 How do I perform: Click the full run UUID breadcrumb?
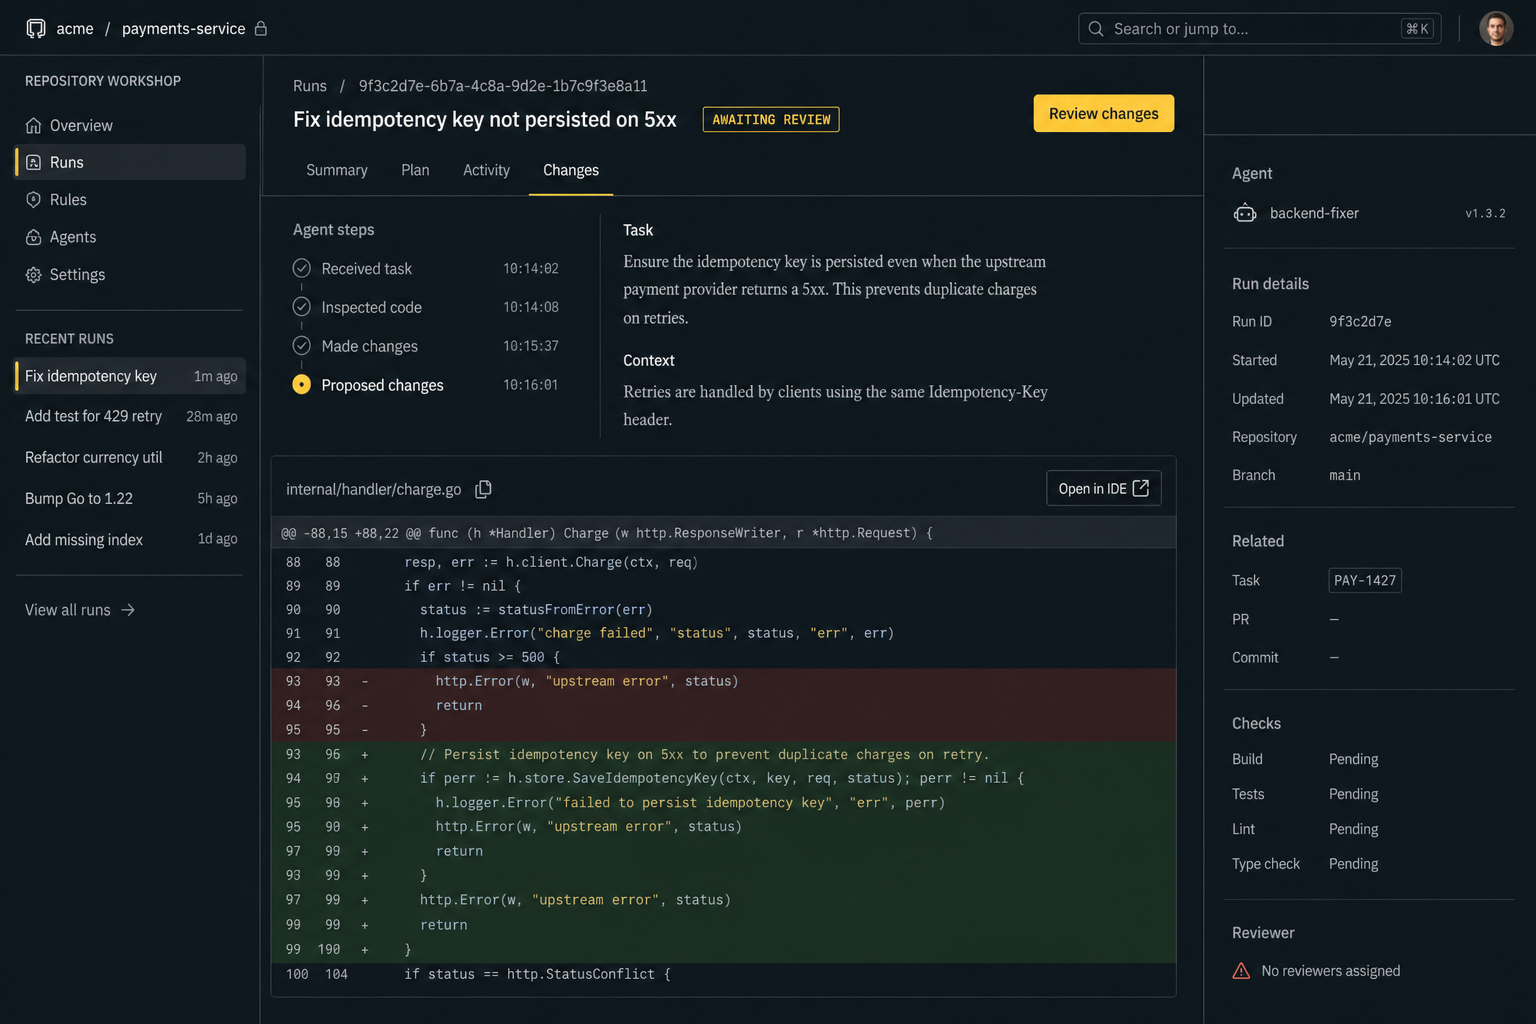(x=503, y=86)
